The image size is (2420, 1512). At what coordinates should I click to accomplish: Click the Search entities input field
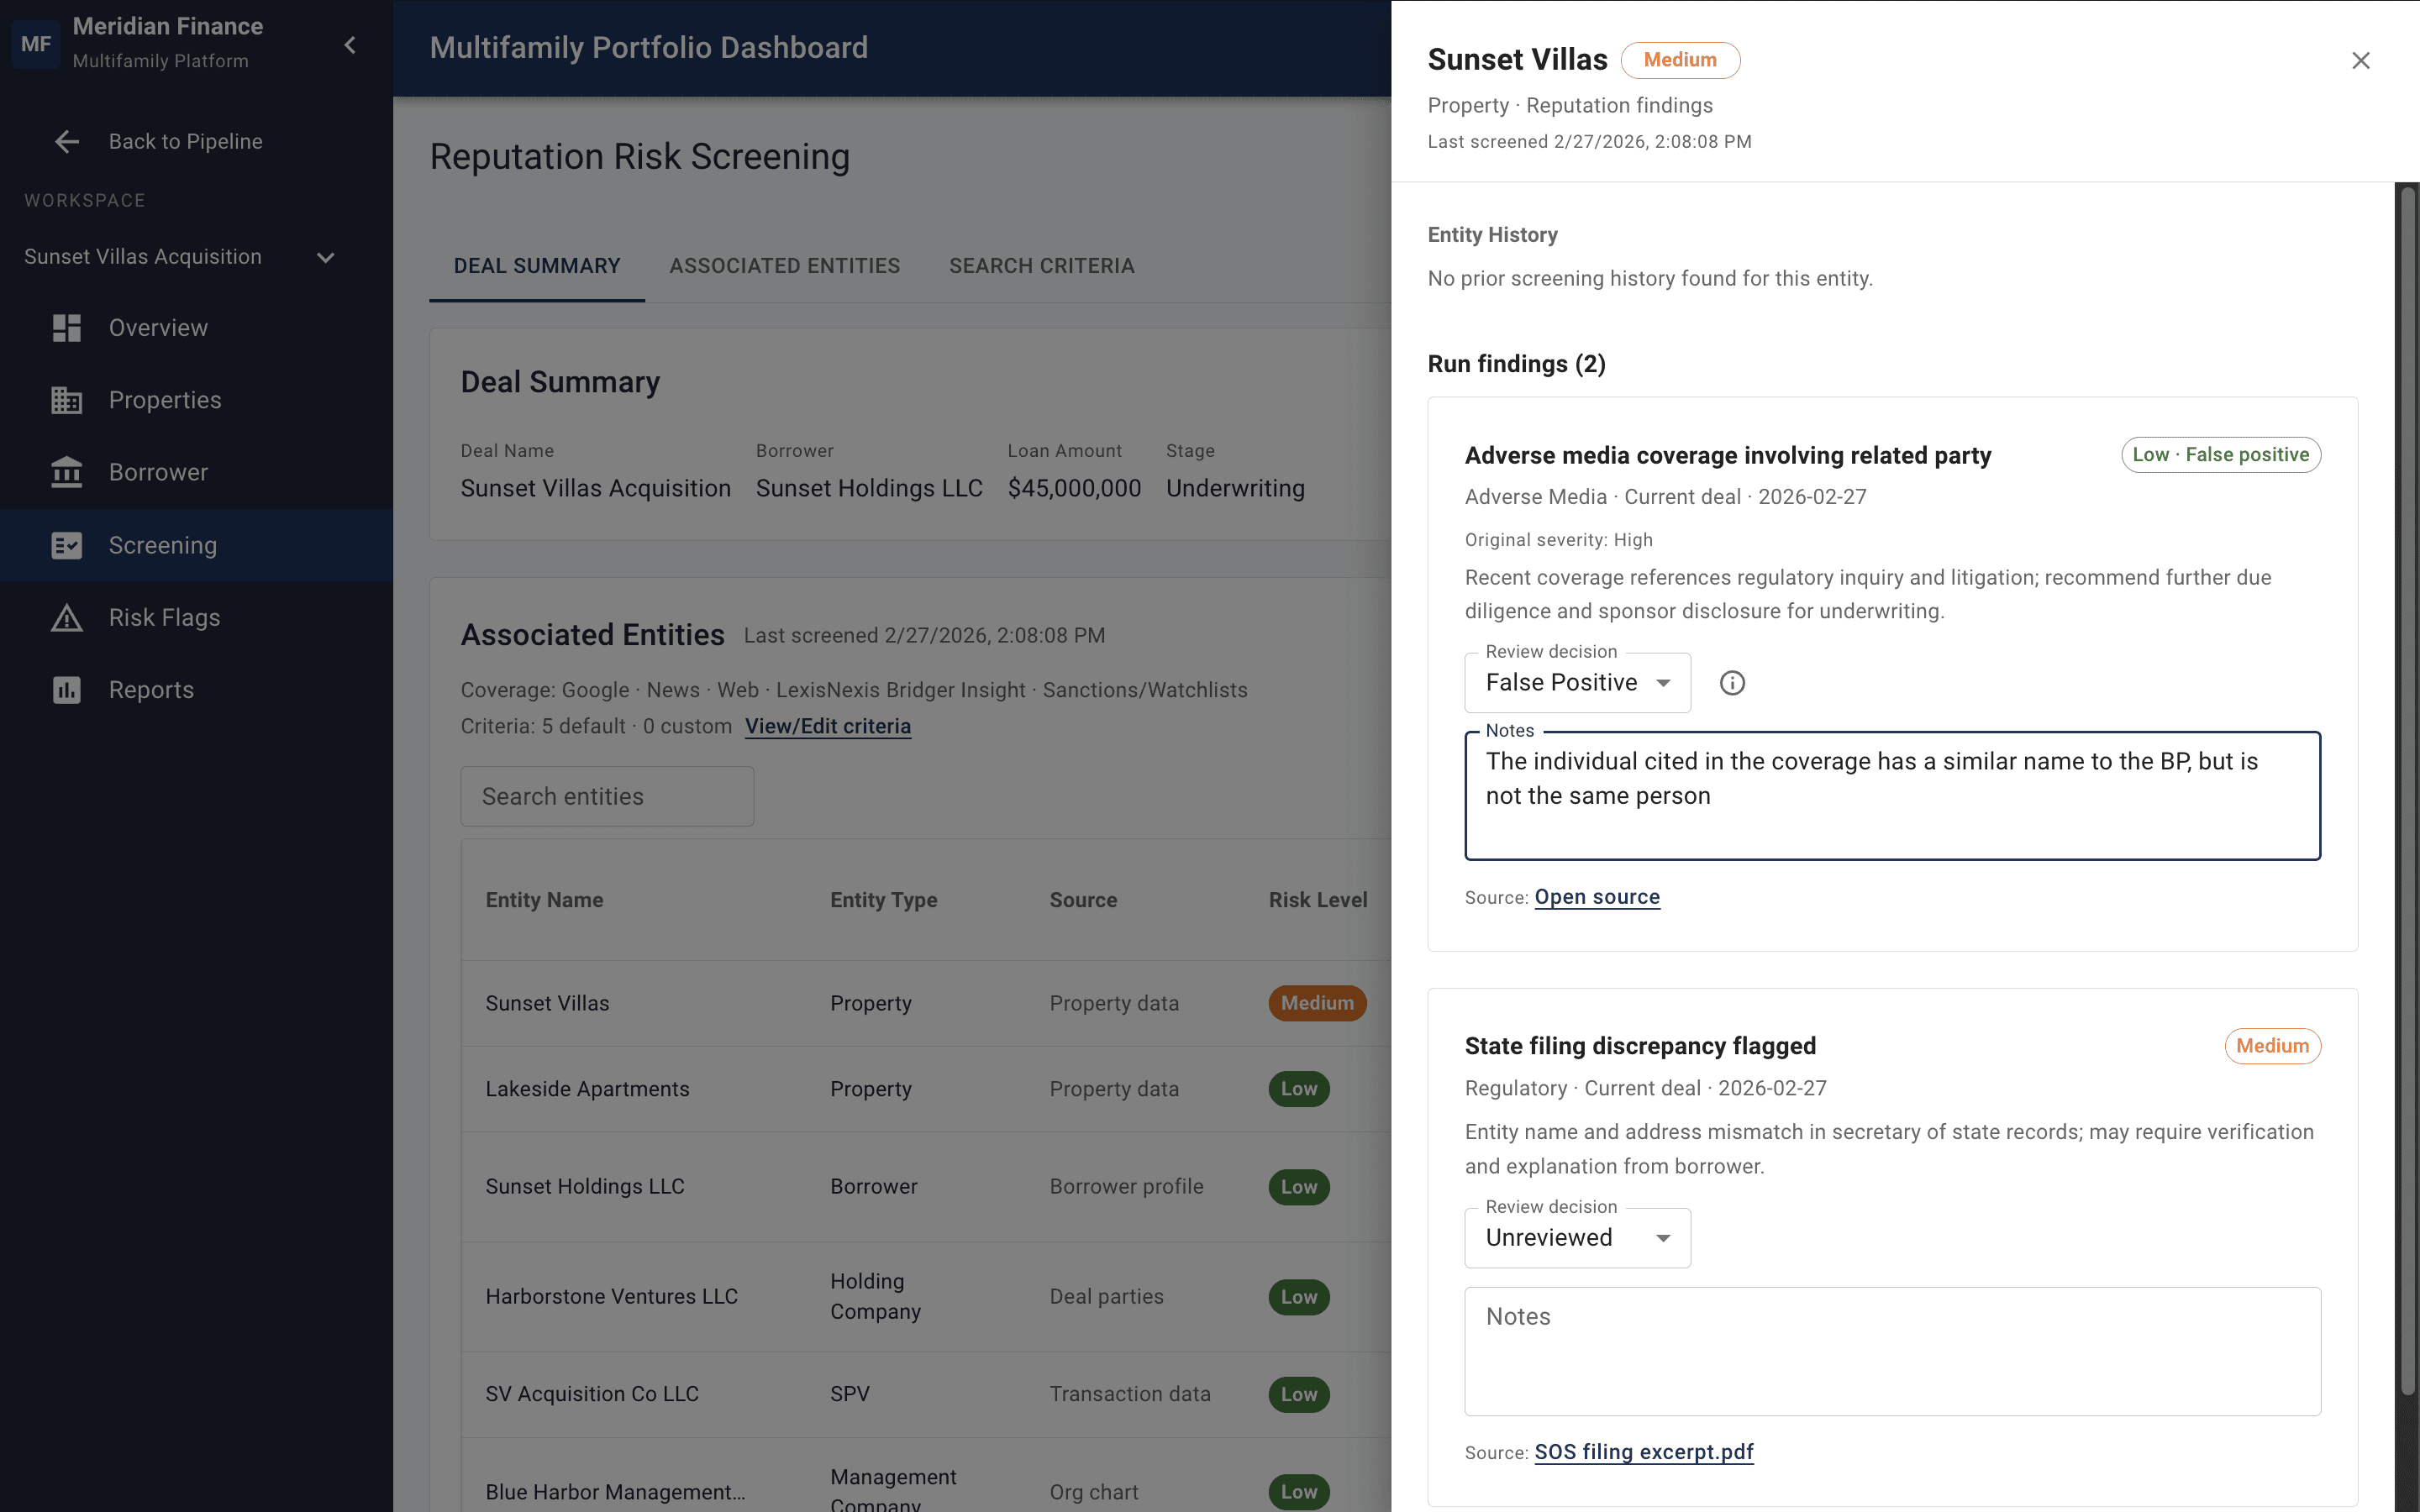pos(607,797)
